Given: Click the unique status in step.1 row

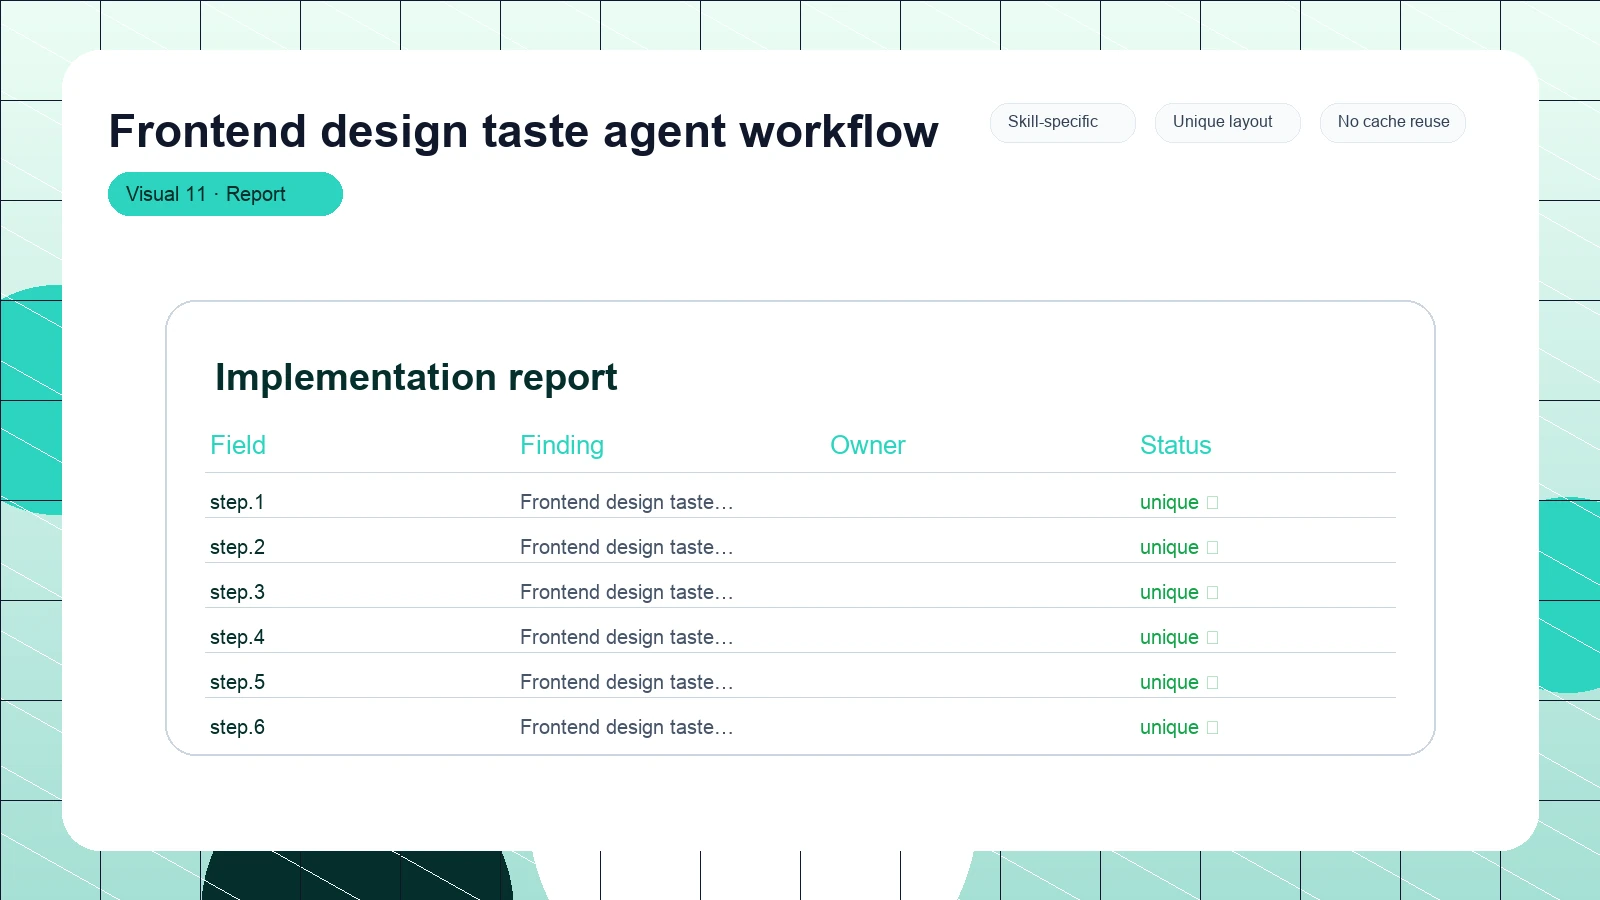Looking at the screenshot, I should (x=1169, y=502).
